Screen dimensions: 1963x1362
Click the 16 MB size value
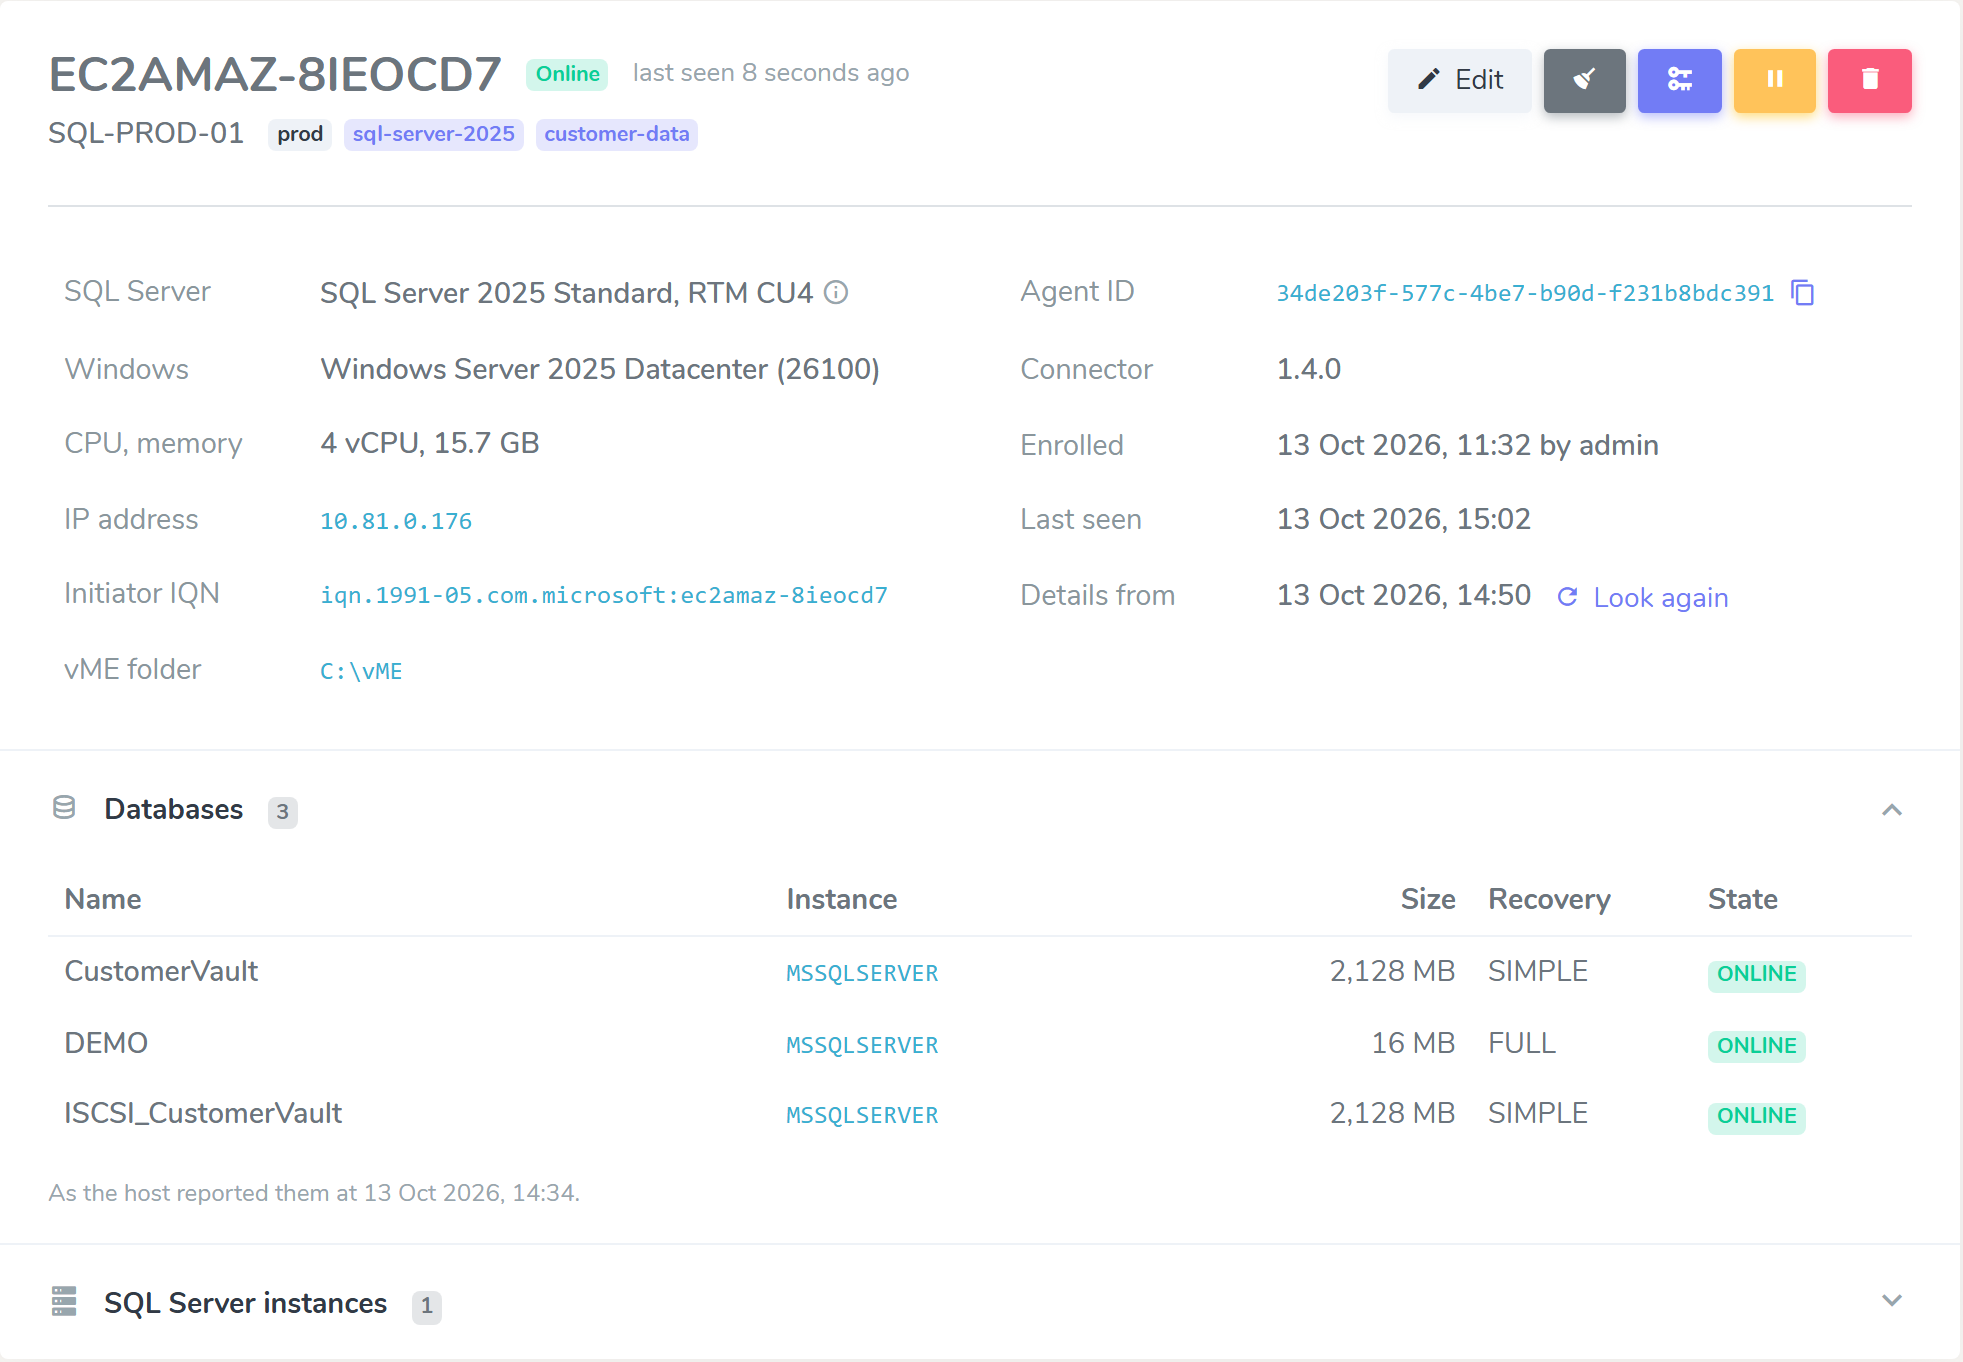(x=1412, y=1043)
